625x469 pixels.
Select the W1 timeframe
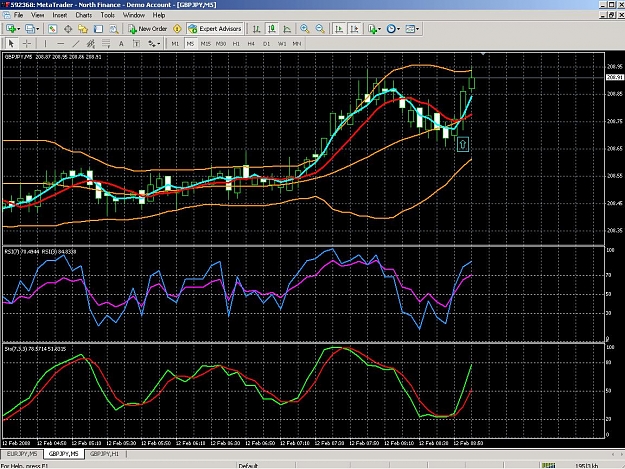(282, 43)
